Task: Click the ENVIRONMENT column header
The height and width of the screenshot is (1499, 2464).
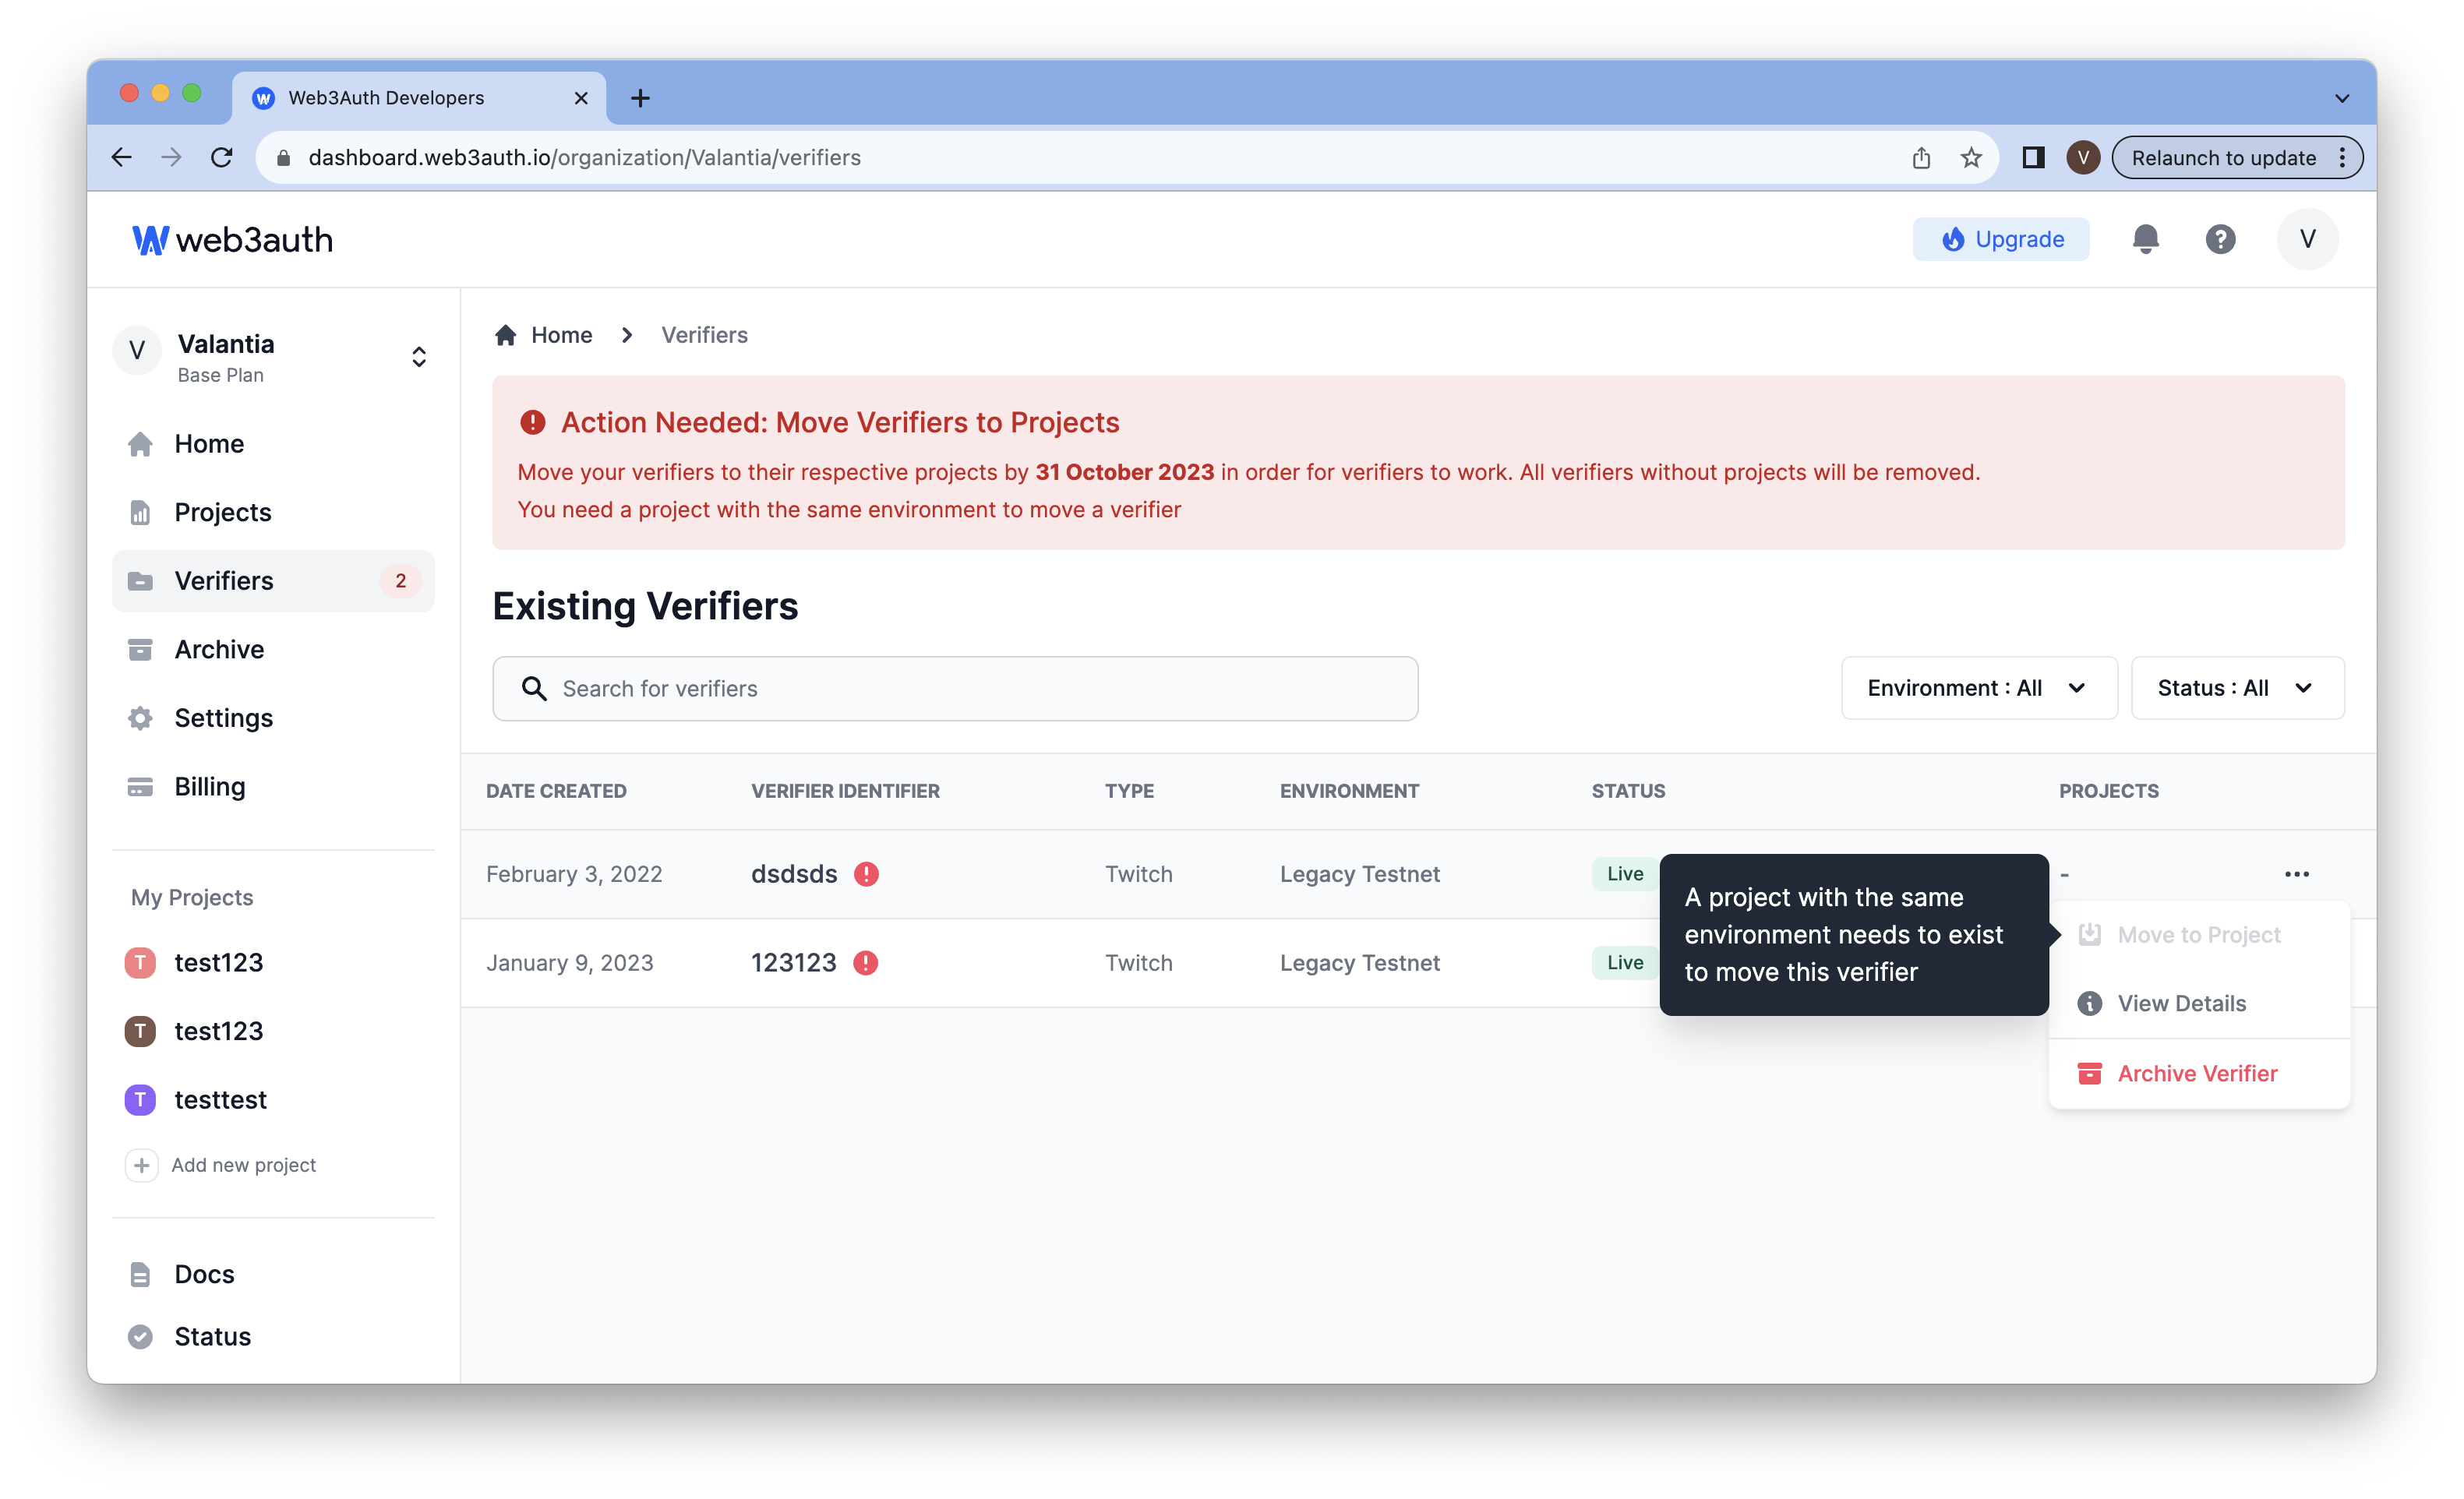Action: (1349, 791)
